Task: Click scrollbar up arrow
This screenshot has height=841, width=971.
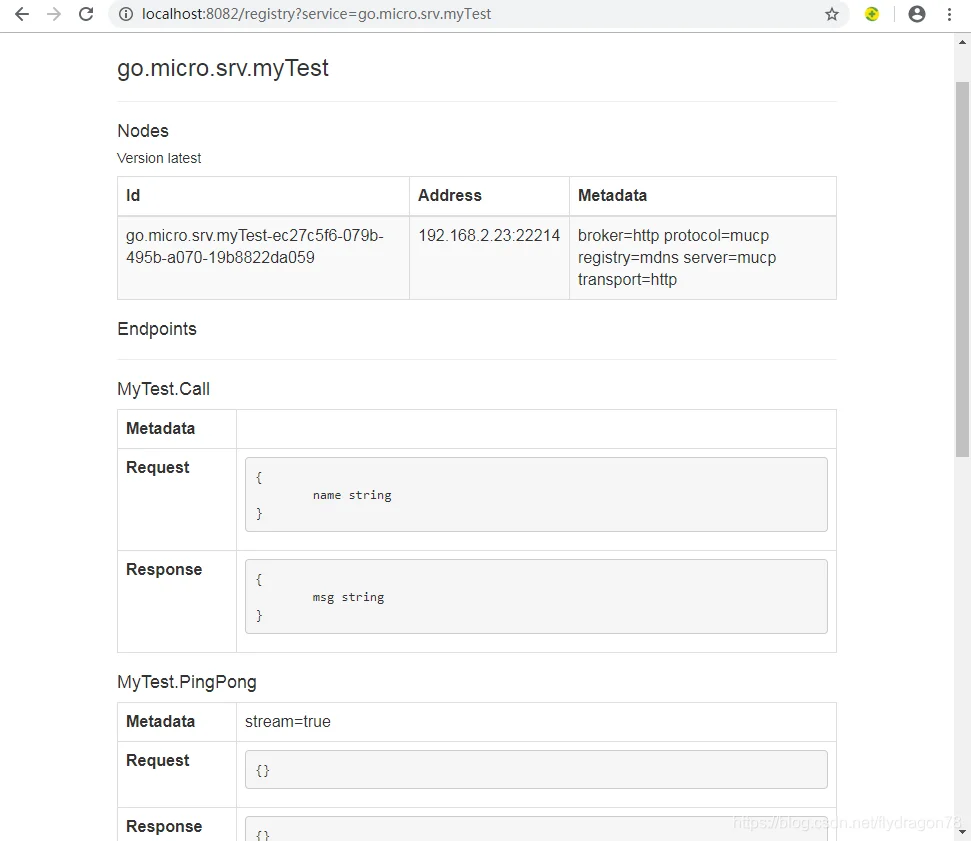Action: (962, 43)
